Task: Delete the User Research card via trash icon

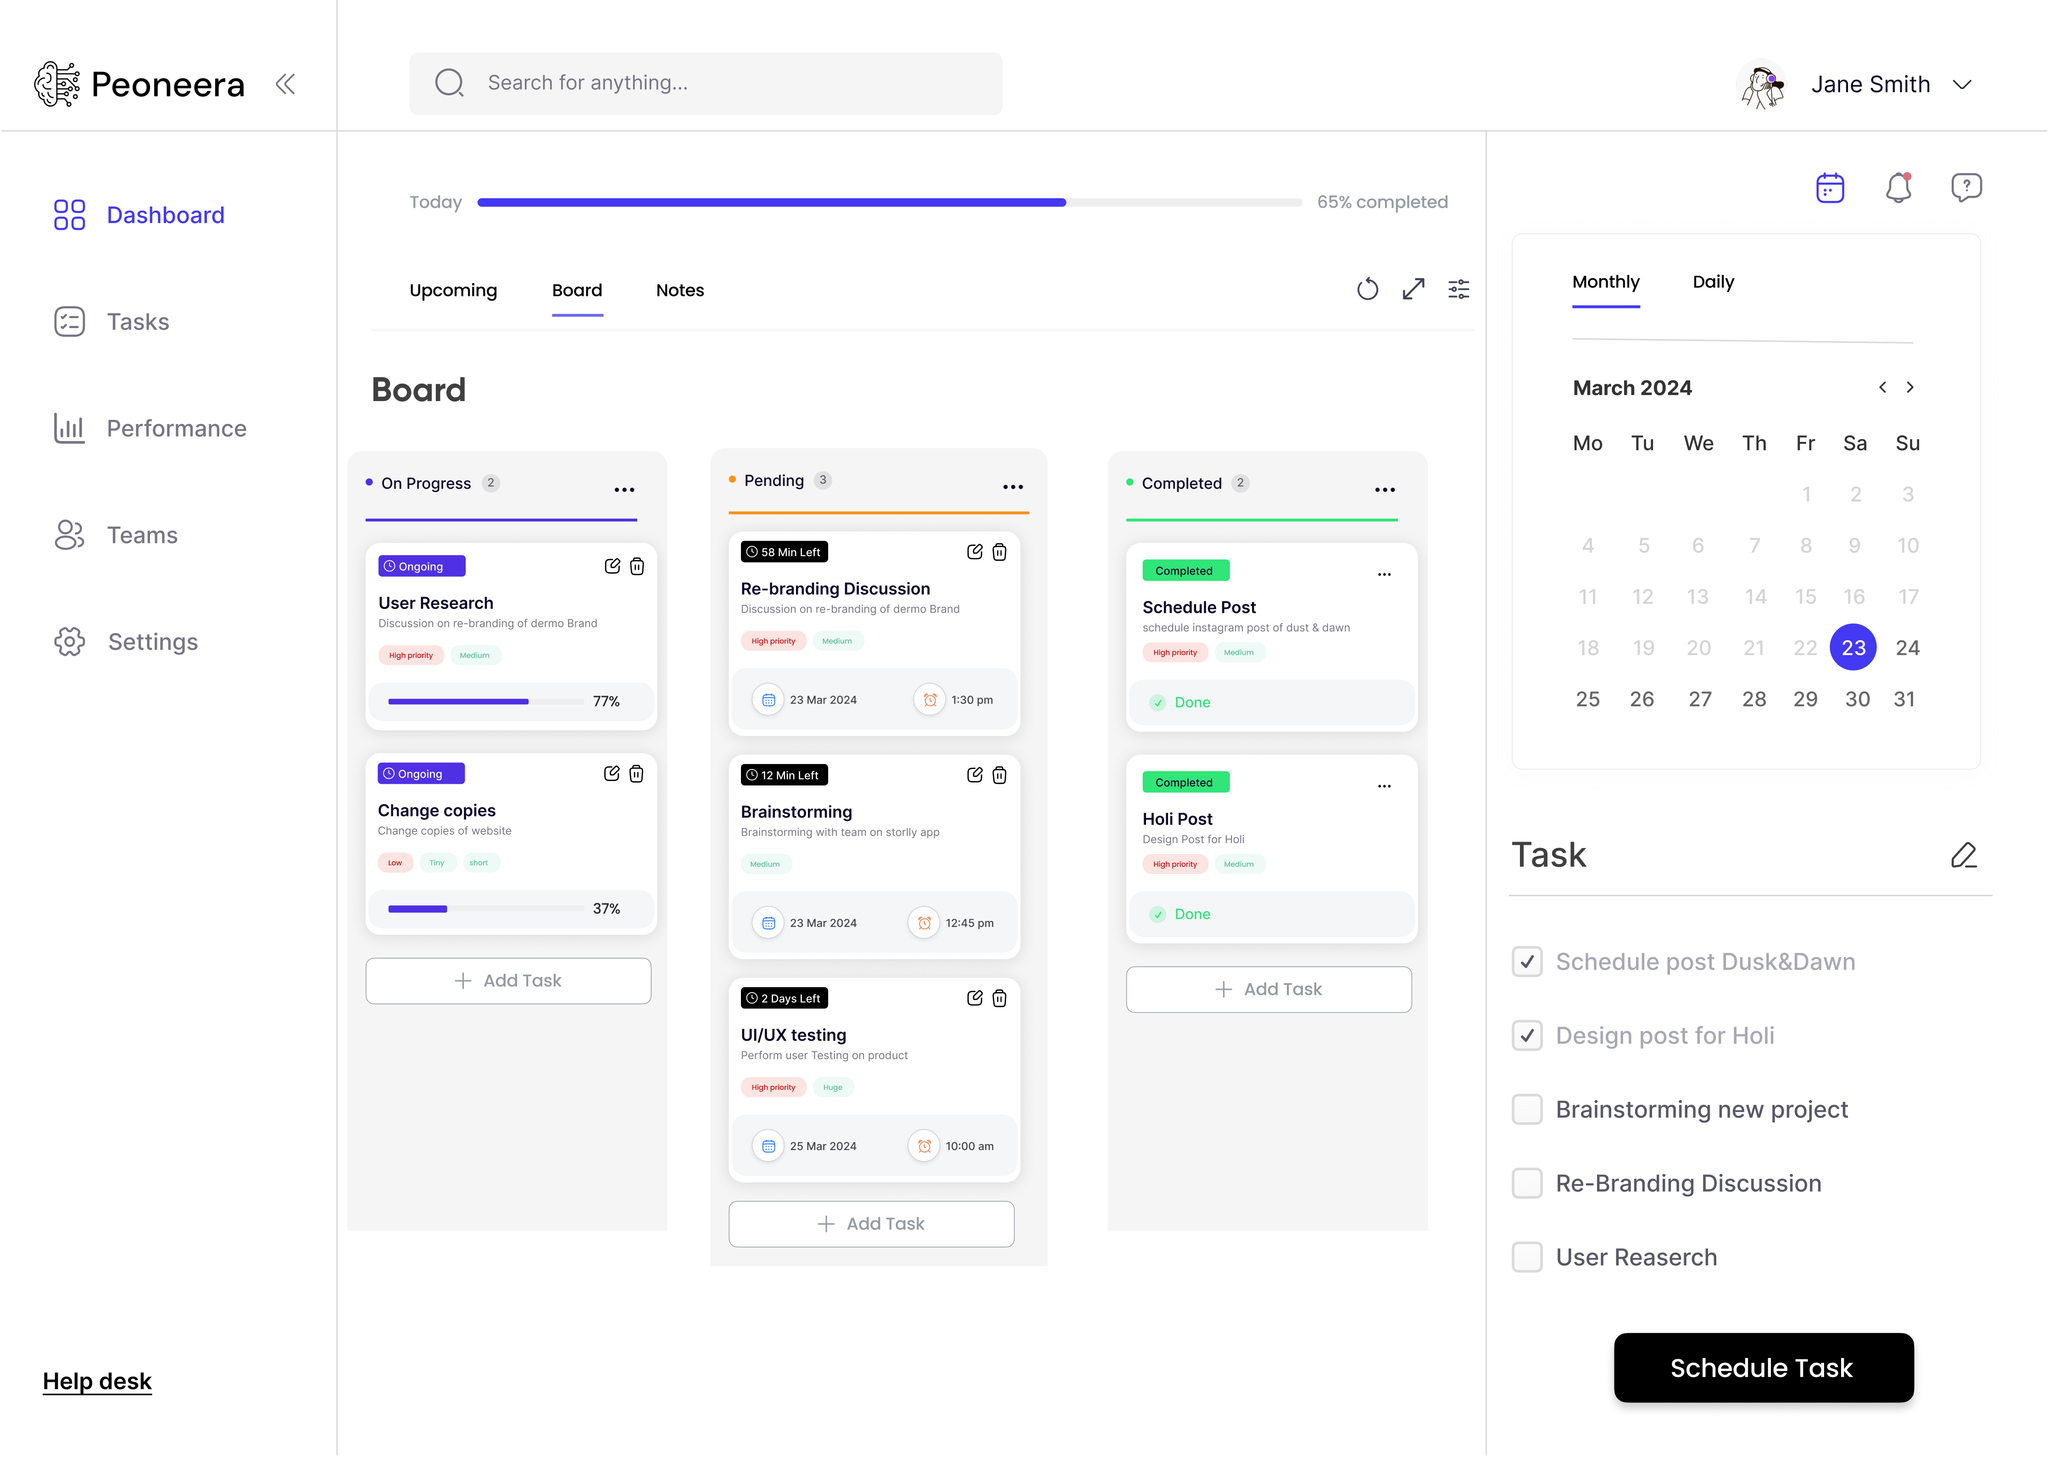Action: pos(637,567)
